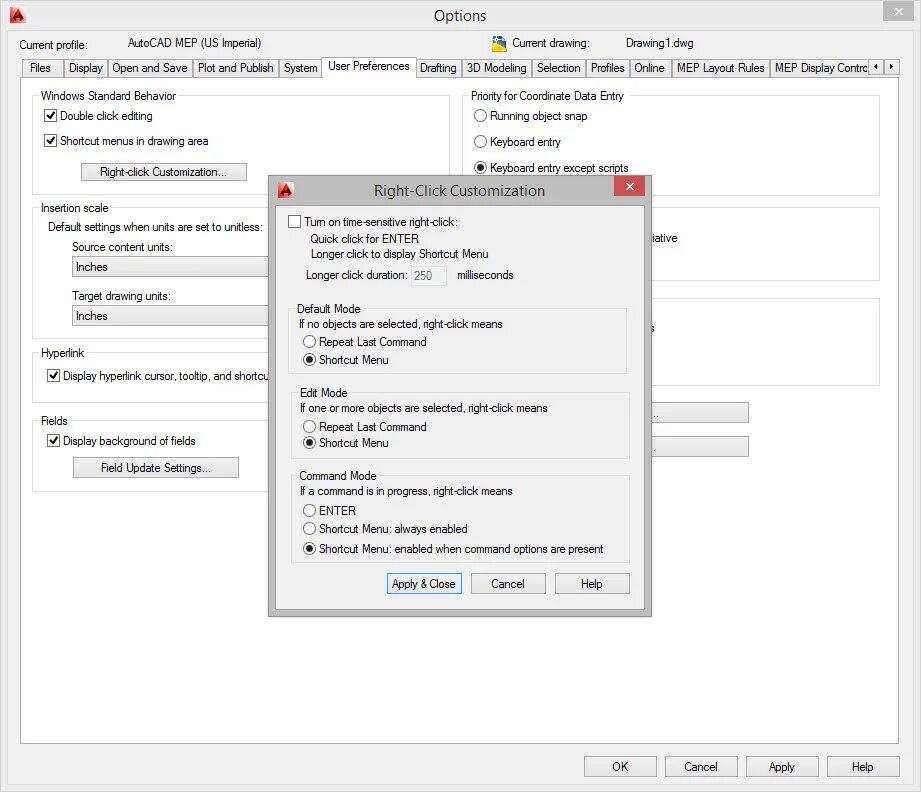Open Help in Right-Click Customization dialog
Screen dimensions: 921x792
(592, 583)
